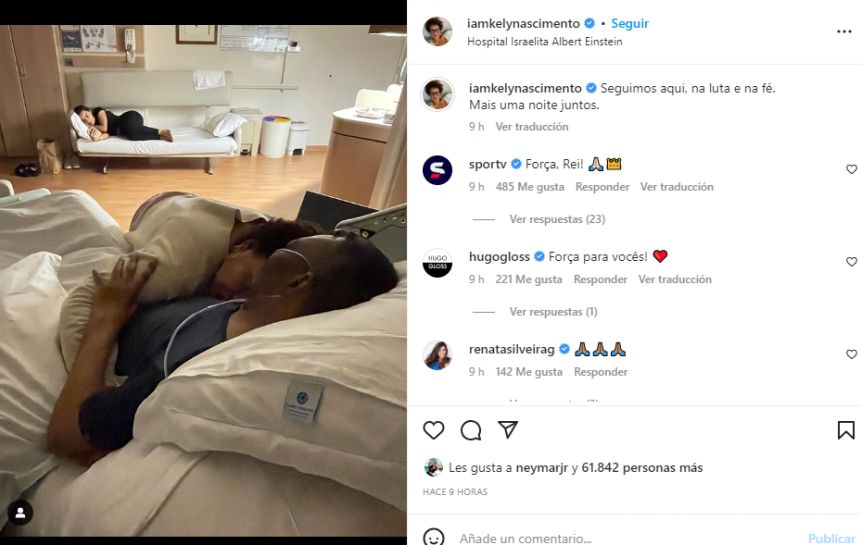
Task: Like the hugogloss comment
Action: pyautogui.click(x=852, y=262)
